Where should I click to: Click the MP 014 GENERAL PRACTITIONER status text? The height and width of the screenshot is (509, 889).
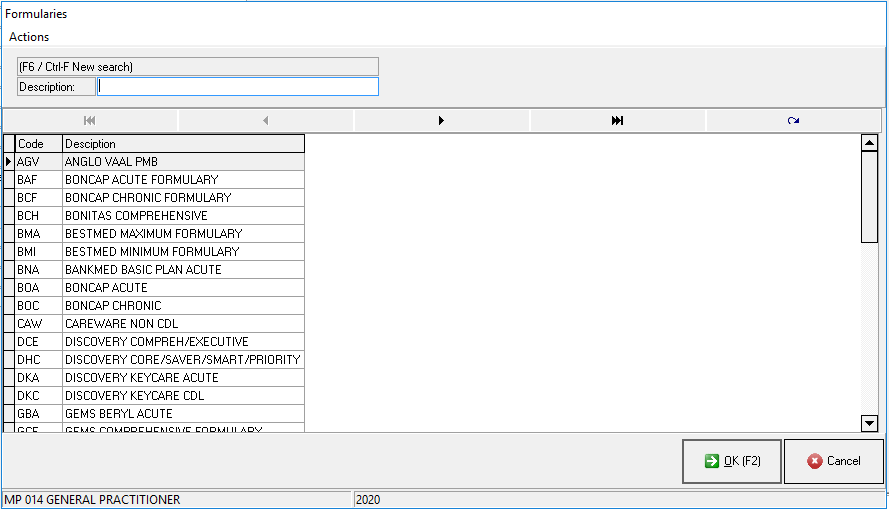tap(92, 499)
